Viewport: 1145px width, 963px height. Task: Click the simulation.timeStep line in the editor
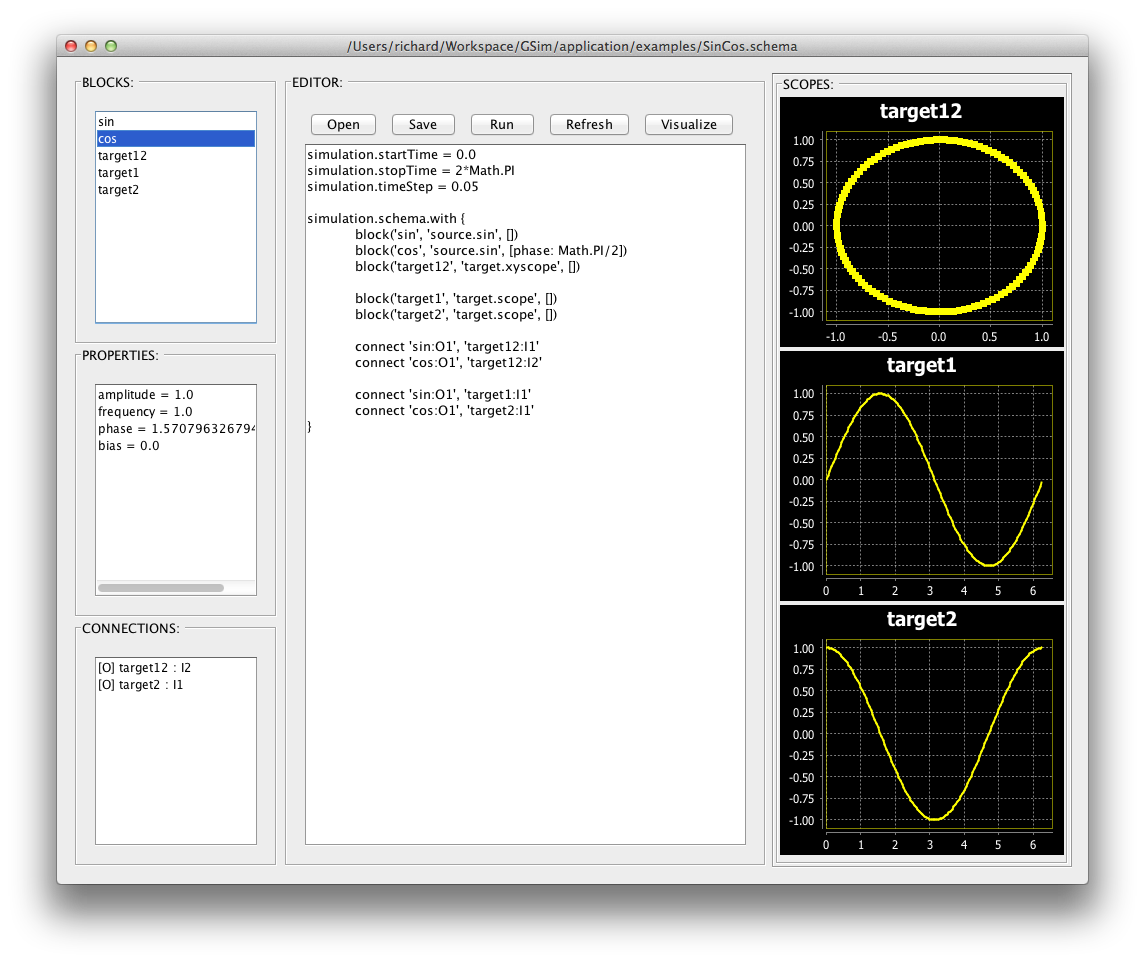pos(379,187)
